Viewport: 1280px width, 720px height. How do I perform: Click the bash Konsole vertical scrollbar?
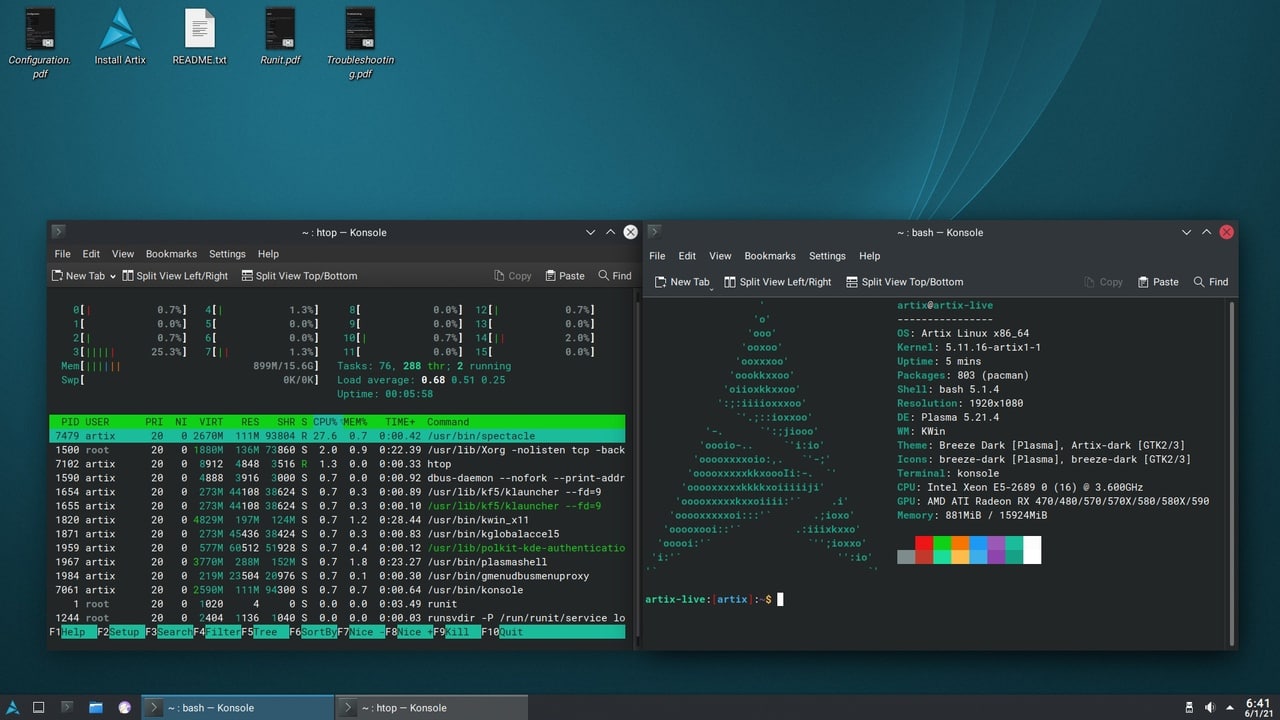coord(1231,472)
